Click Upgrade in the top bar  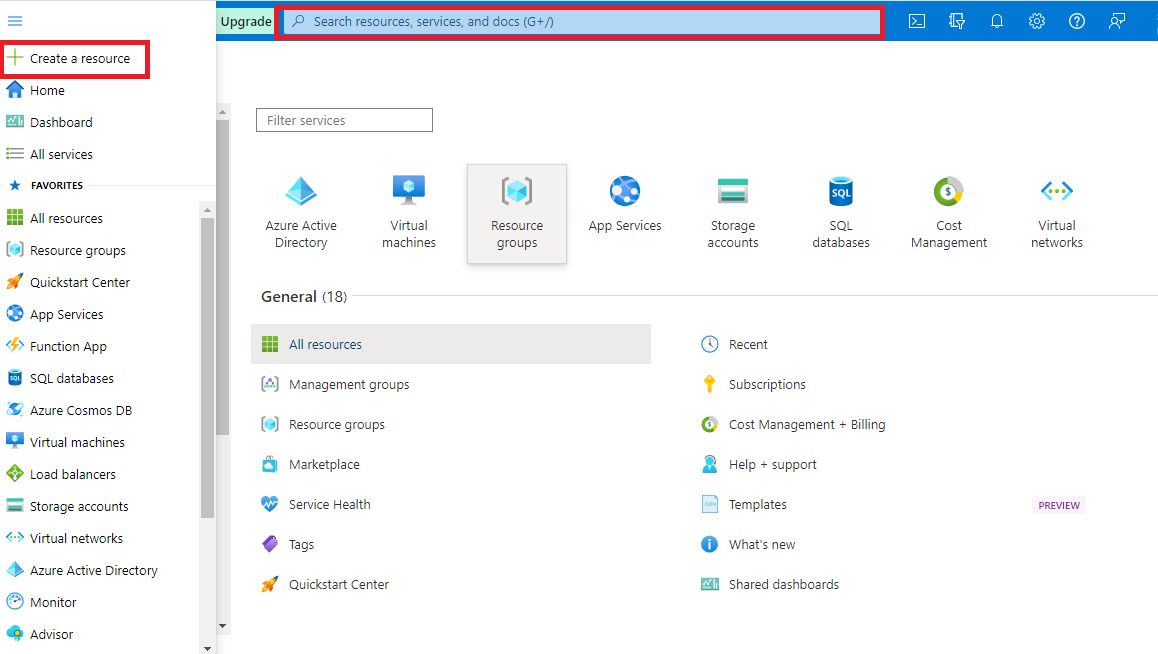tap(245, 20)
